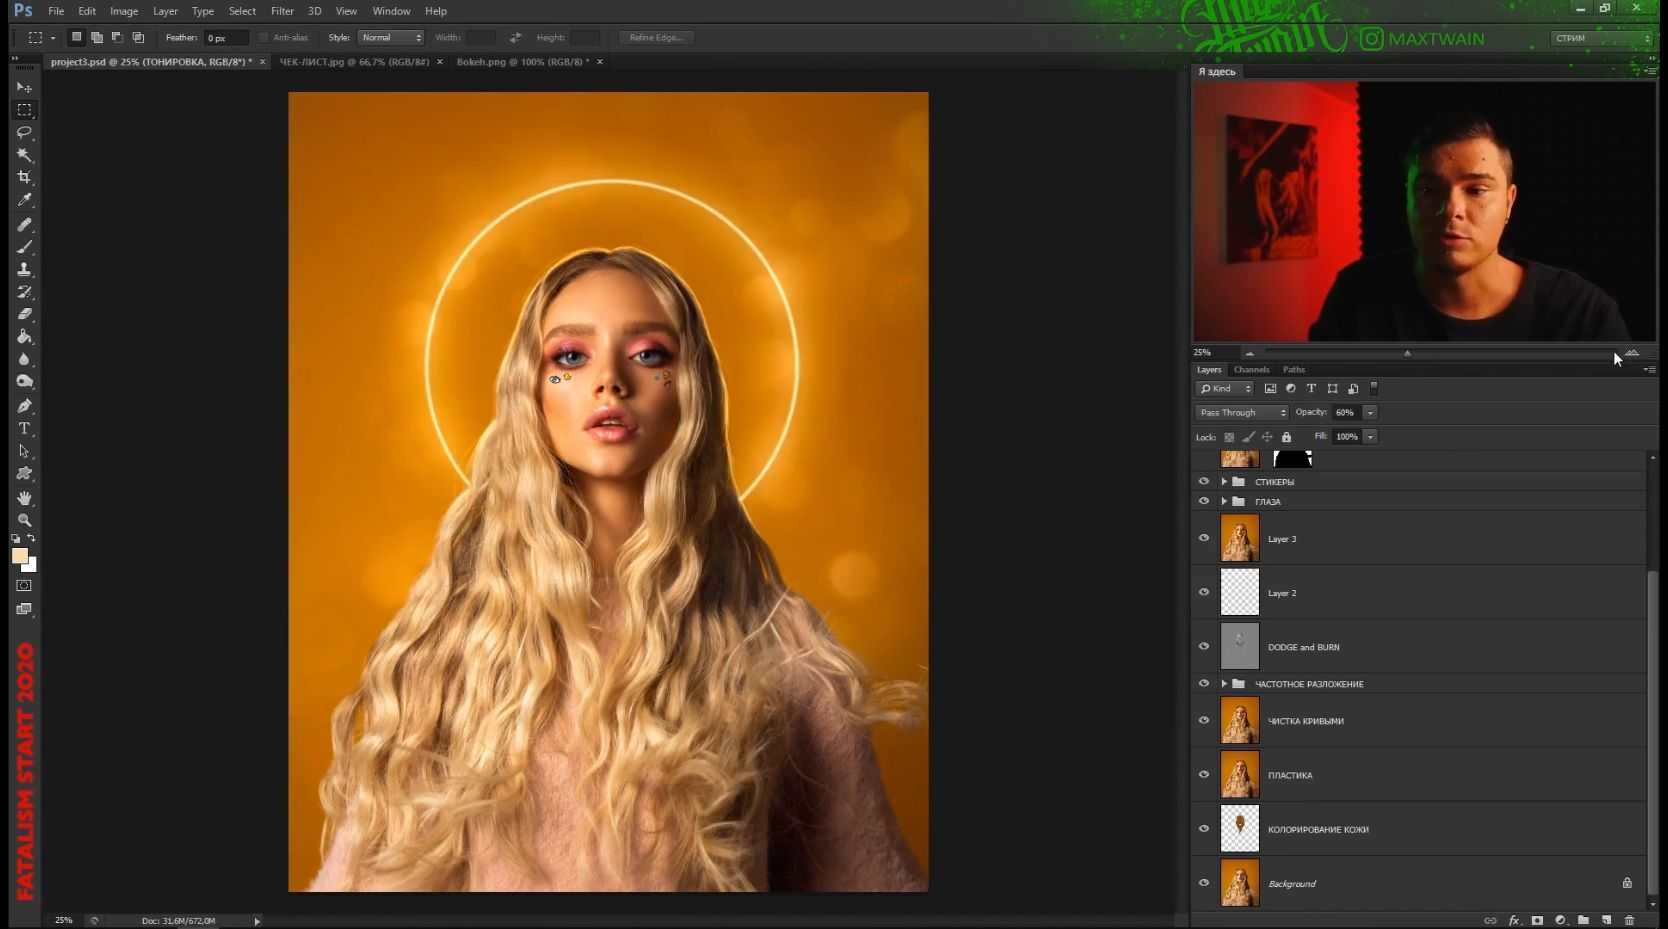This screenshot has height=929, width=1668.
Task: Select the Magic Wand tool
Action: click(24, 155)
